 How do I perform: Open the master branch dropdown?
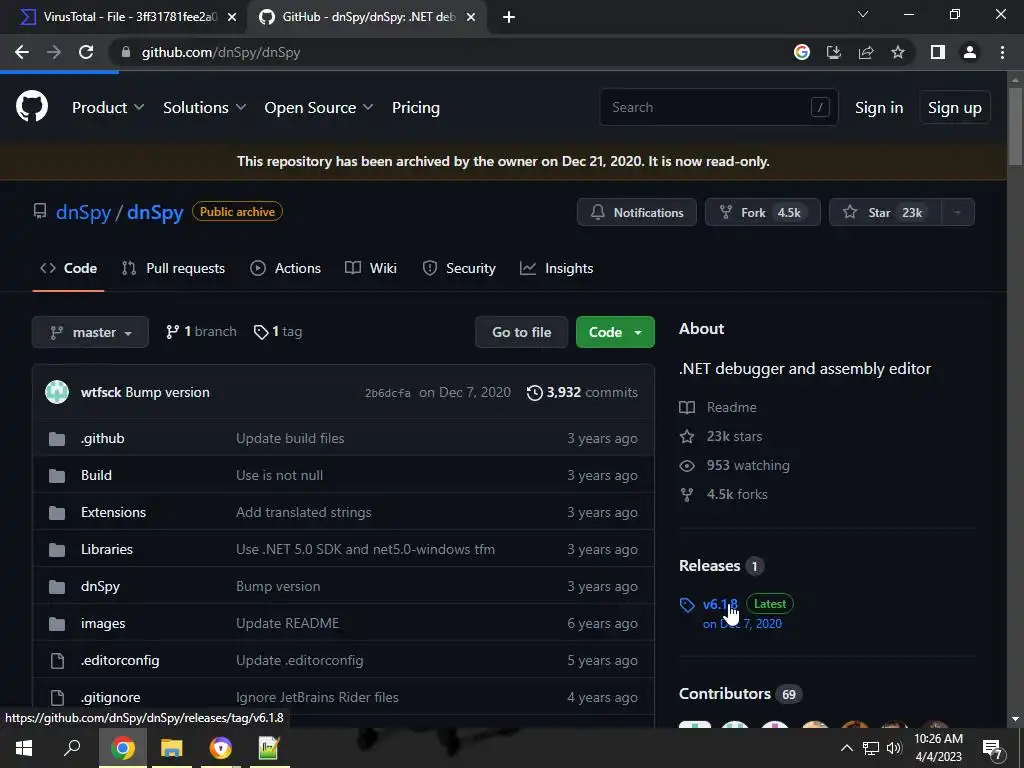[x=90, y=332]
